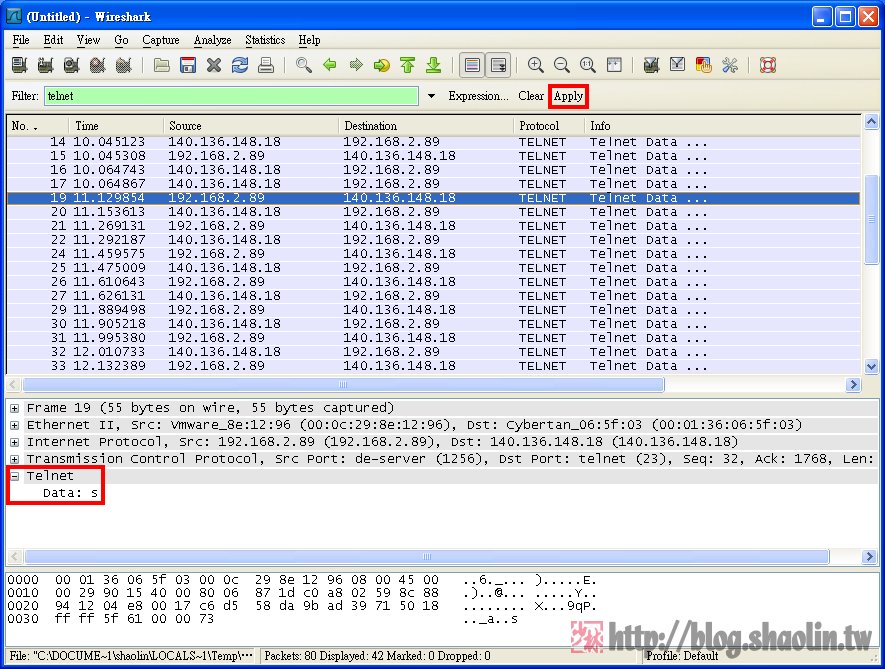Zoom out the packet text

tap(562, 65)
